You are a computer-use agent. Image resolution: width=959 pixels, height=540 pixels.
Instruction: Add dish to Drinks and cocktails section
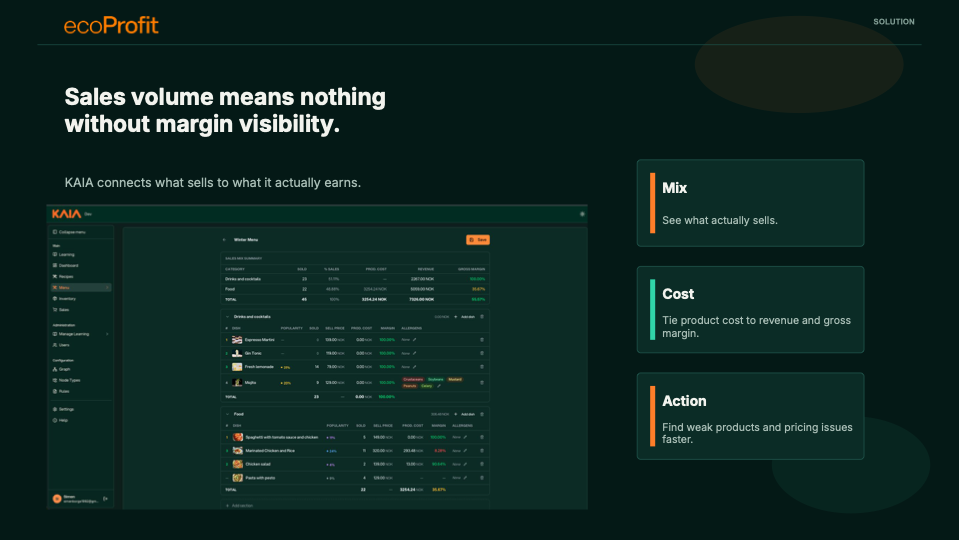click(x=464, y=317)
